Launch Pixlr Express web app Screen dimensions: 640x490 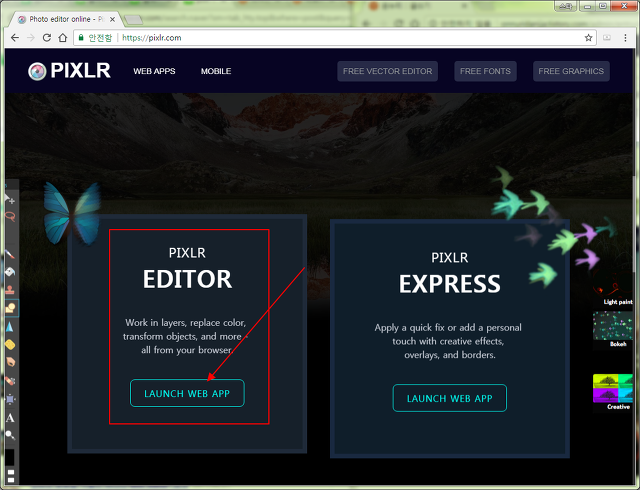(449, 398)
